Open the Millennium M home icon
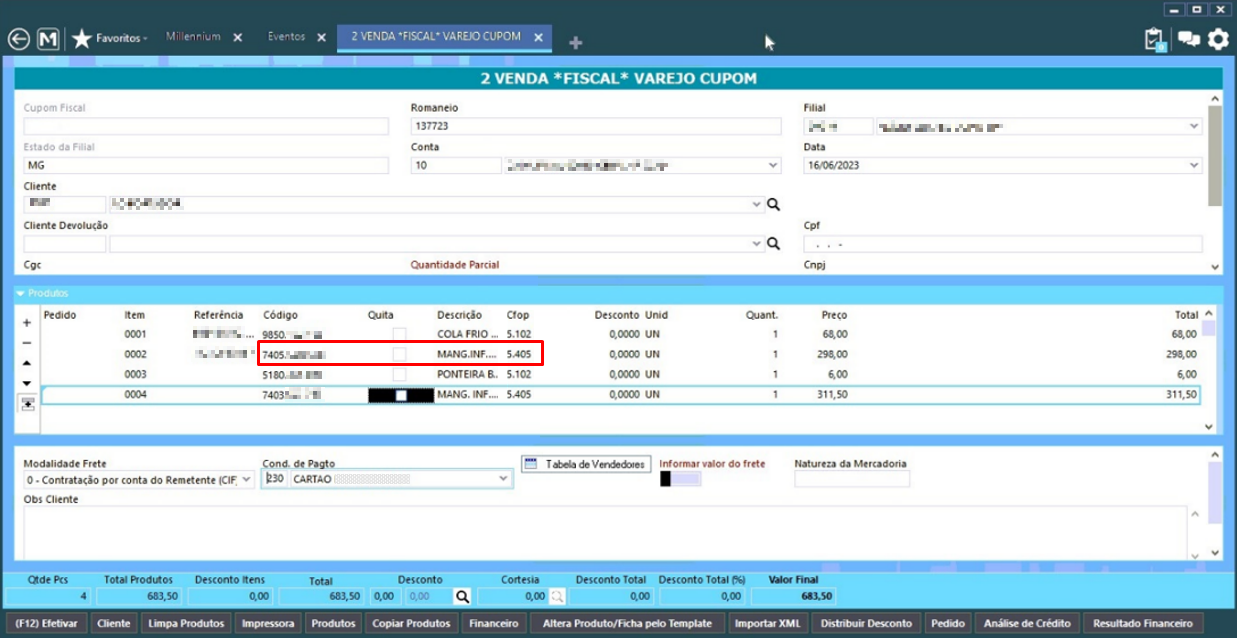The image size is (1237, 638). pyautogui.click(x=48, y=39)
